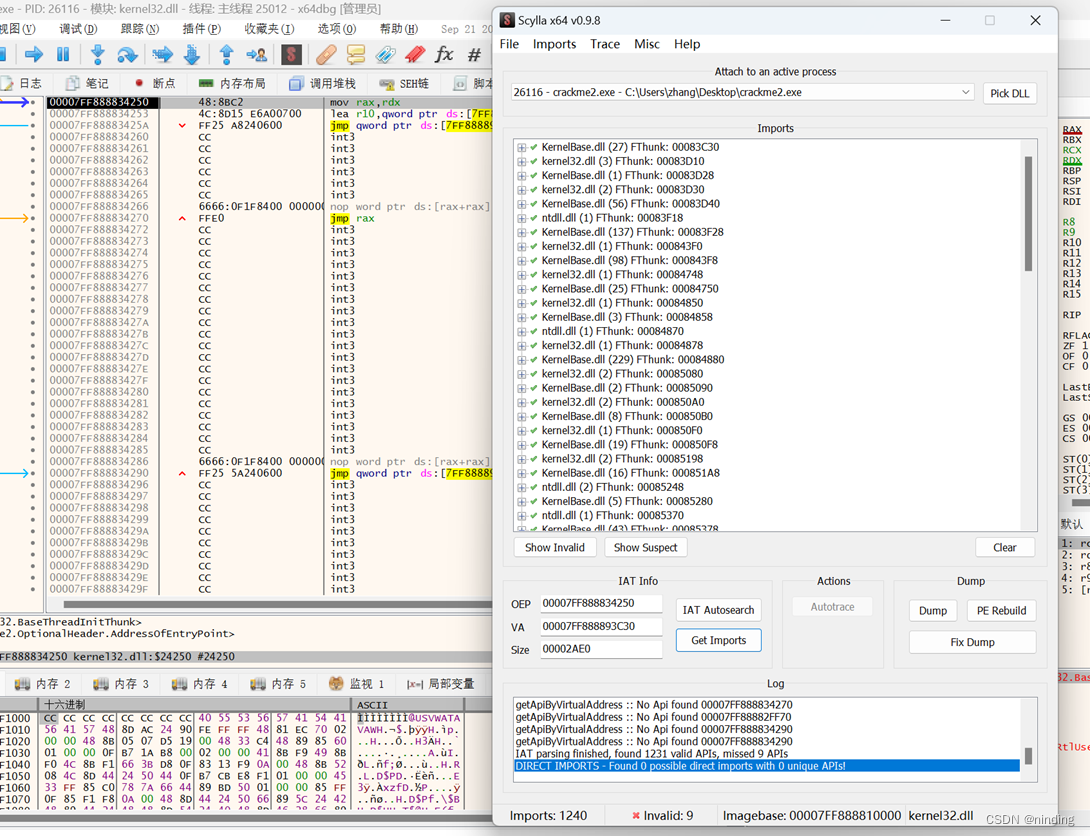Click the Functions fx icon
Viewport: 1090px width, 836px height.
(x=444, y=54)
